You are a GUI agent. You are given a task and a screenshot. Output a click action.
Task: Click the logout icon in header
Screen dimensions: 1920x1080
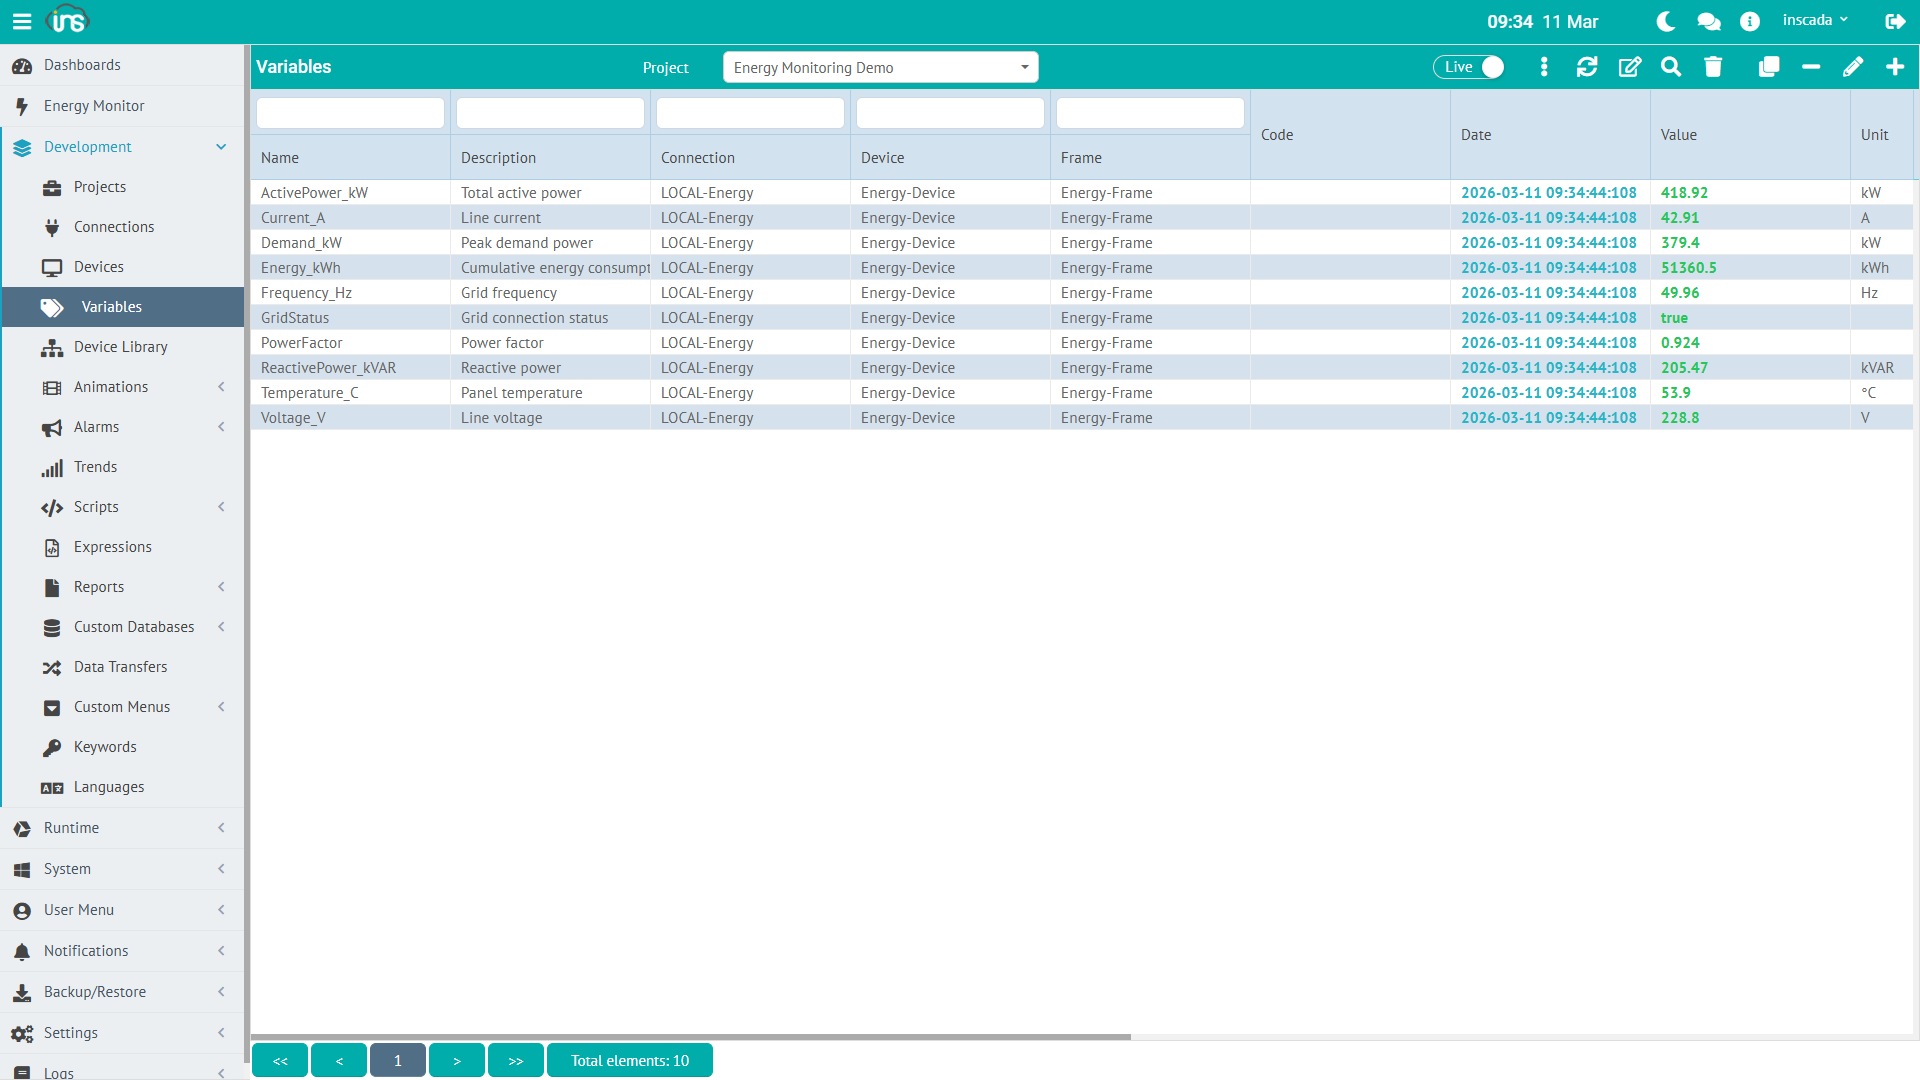tap(1894, 21)
